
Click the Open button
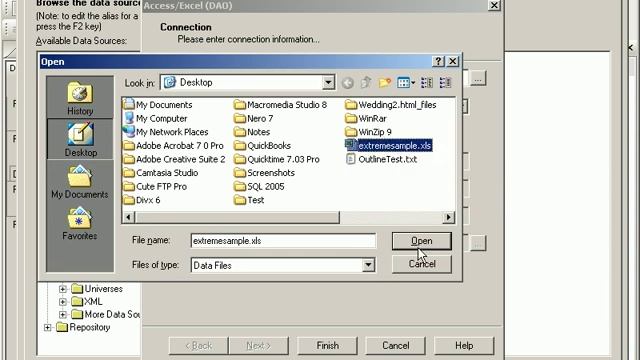(x=422, y=241)
